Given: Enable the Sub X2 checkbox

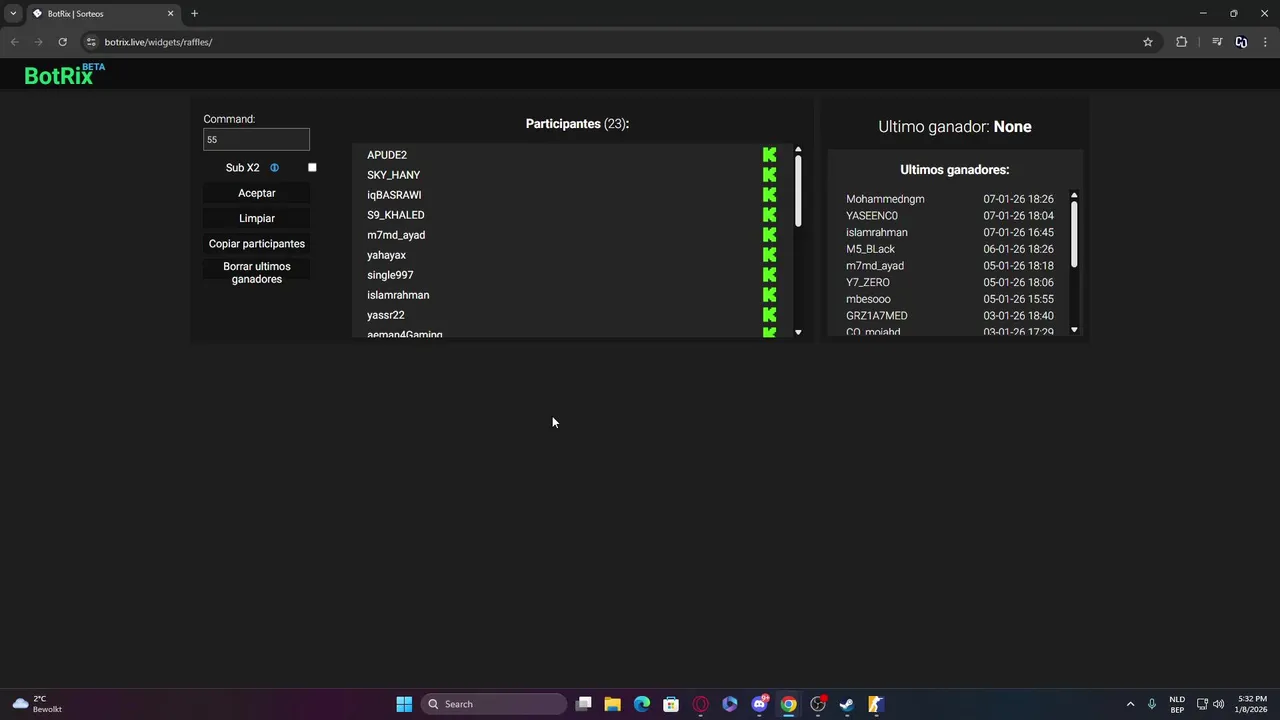Looking at the screenshot, I should tap(312, 168).
